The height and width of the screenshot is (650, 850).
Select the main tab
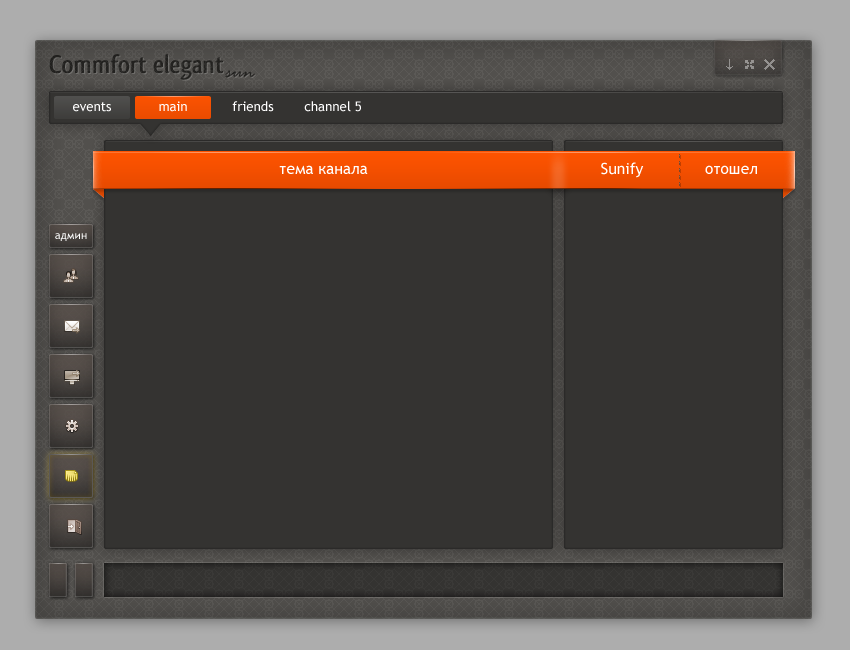click(x=173, y=107)
